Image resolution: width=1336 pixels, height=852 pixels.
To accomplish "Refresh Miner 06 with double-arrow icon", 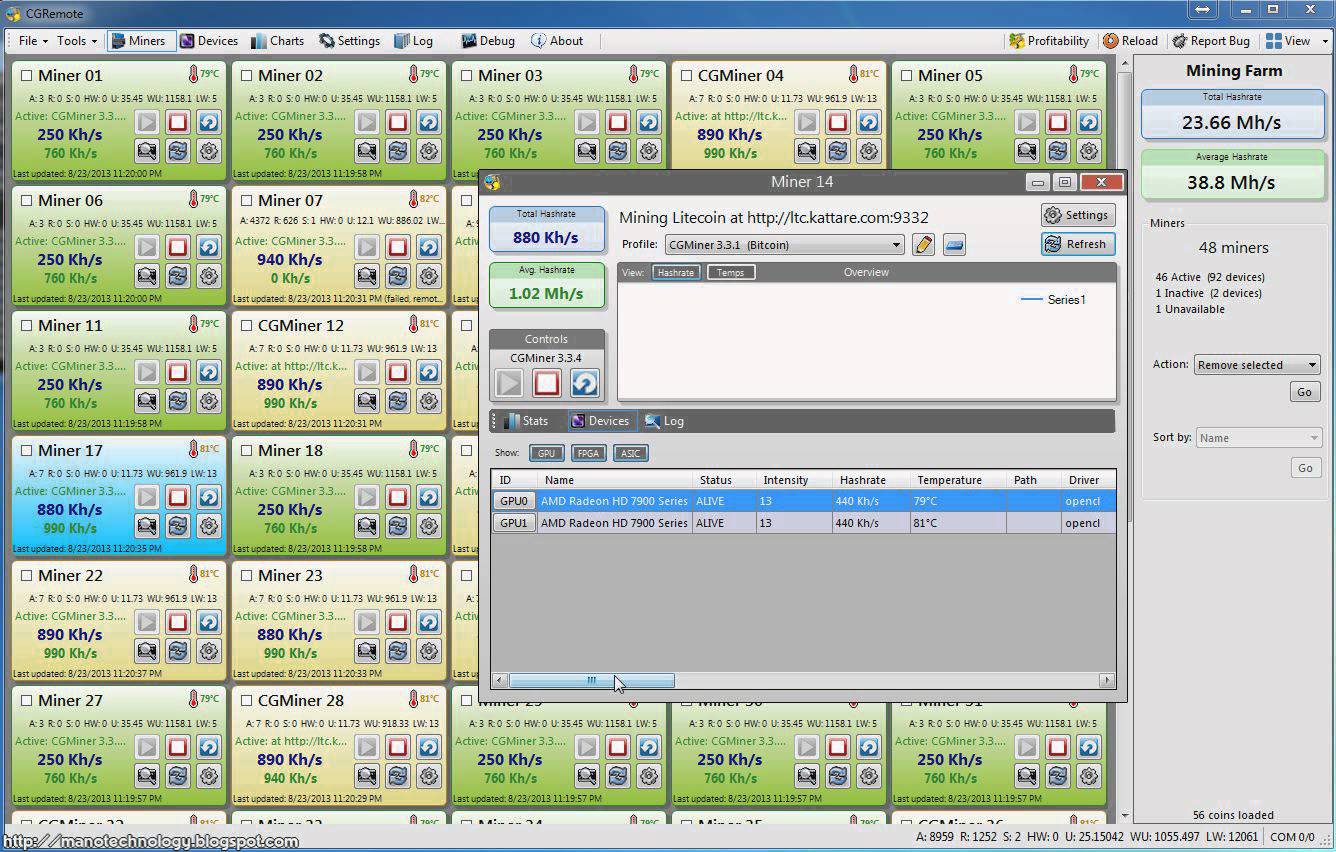I will tap(178, 277).
